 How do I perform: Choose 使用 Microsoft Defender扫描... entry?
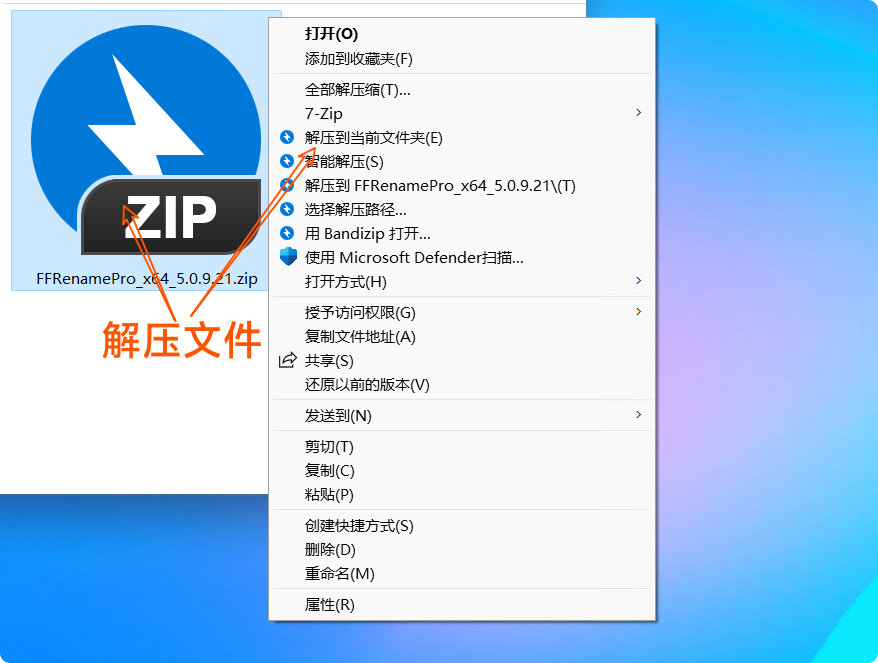tap(414, 258)
